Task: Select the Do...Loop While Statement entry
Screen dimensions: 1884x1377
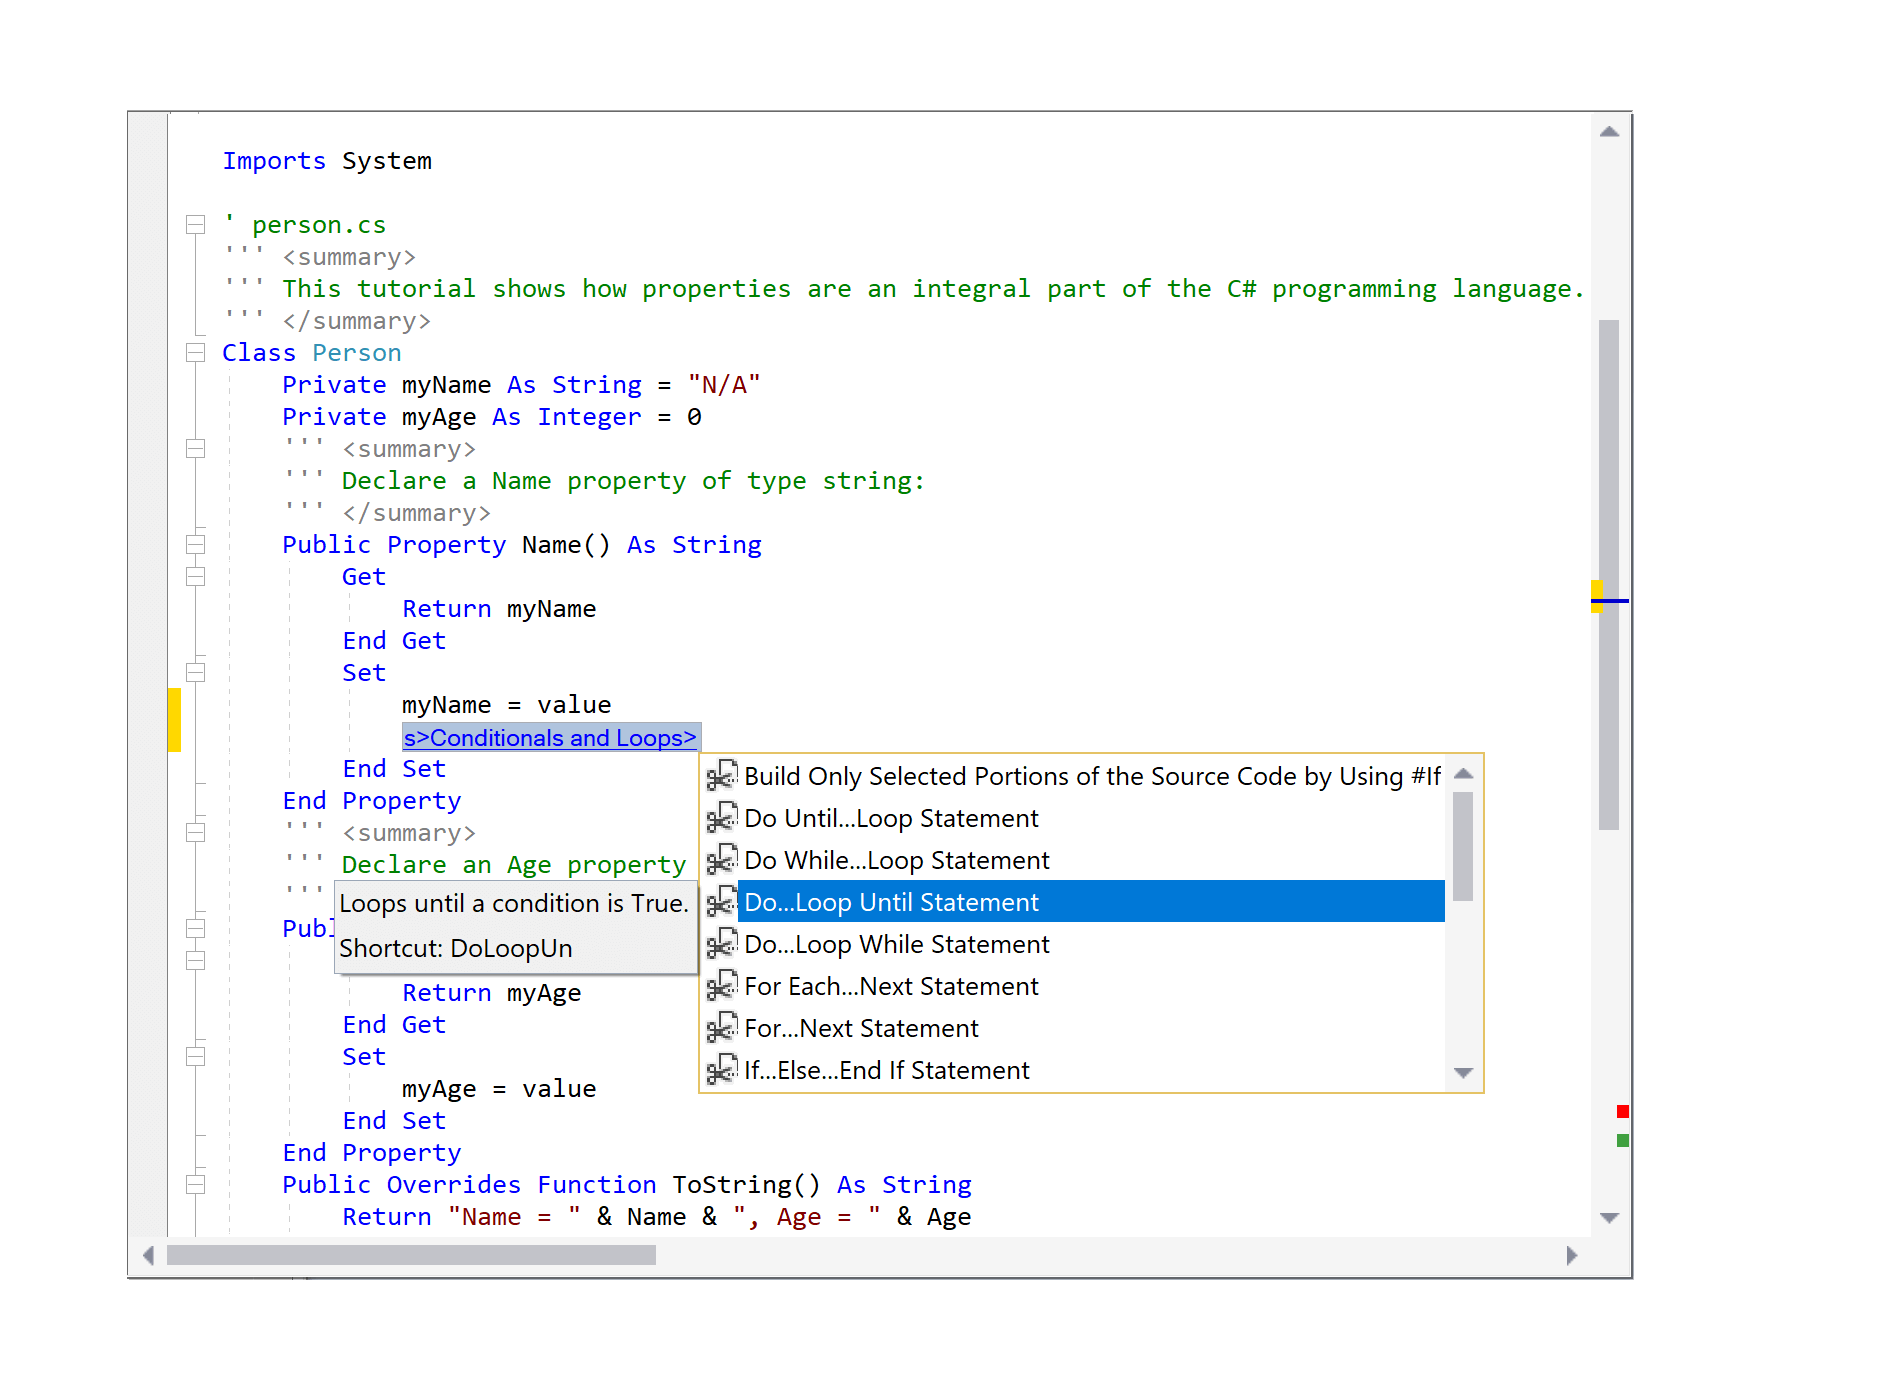Action: click(897, 944)
